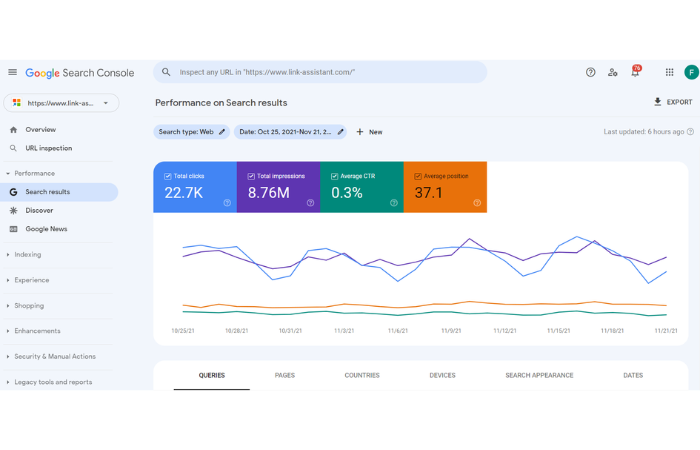Click the plus icon to add new filter
This screenshot has width=700, height=450.
coord(360,132)
